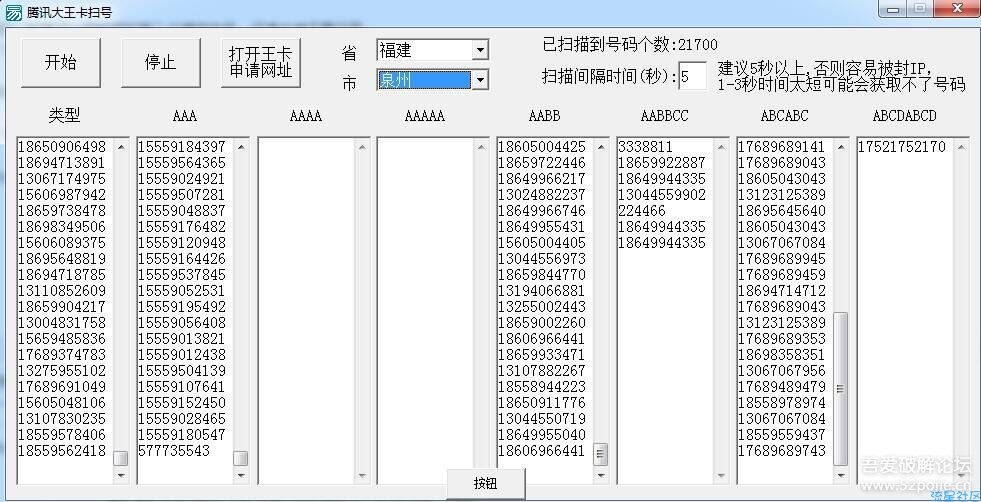Select number 15559184397 in the AAA list
The image size is (981, 502).
[182, 147]
